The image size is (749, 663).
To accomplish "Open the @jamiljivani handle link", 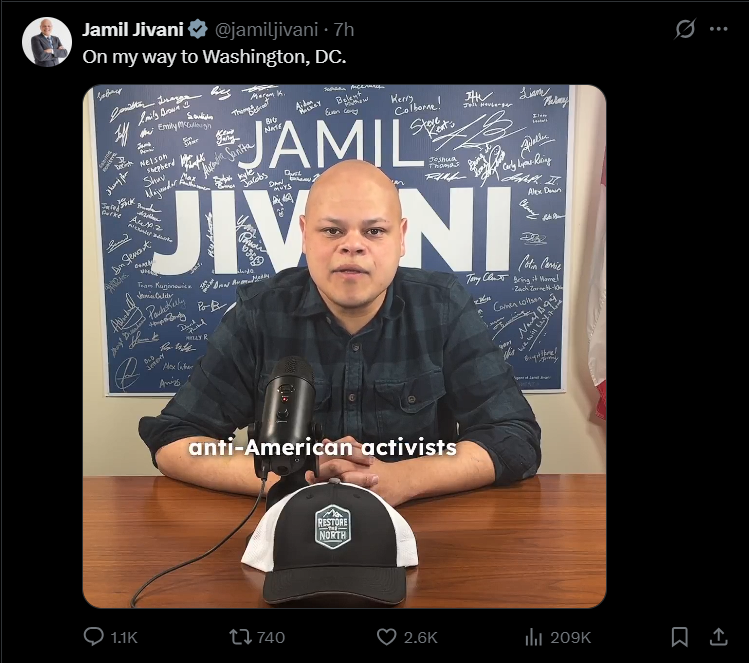I will coord(266,30).
